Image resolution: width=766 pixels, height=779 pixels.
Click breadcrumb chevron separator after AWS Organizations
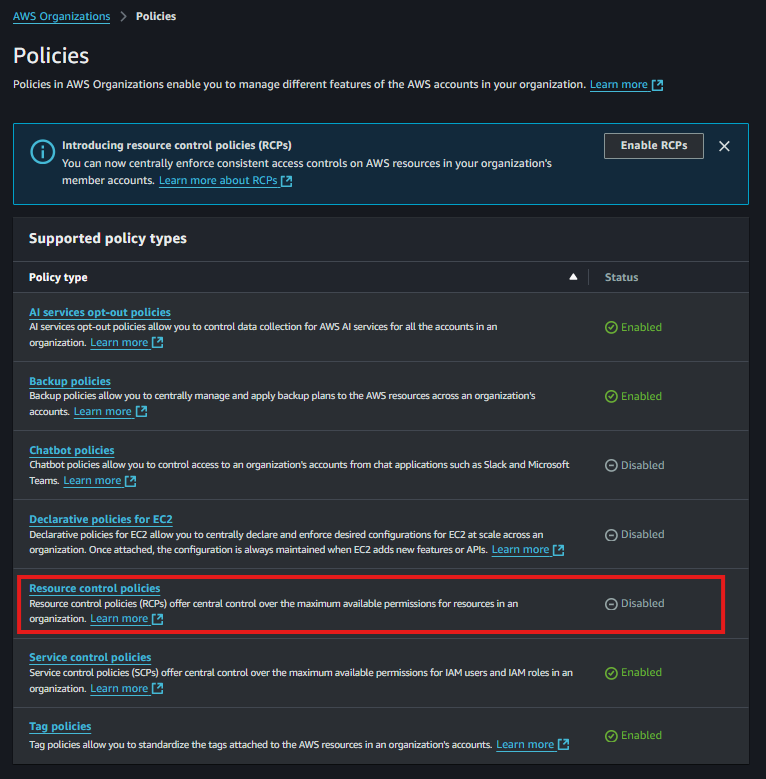[x=123, y=16]
